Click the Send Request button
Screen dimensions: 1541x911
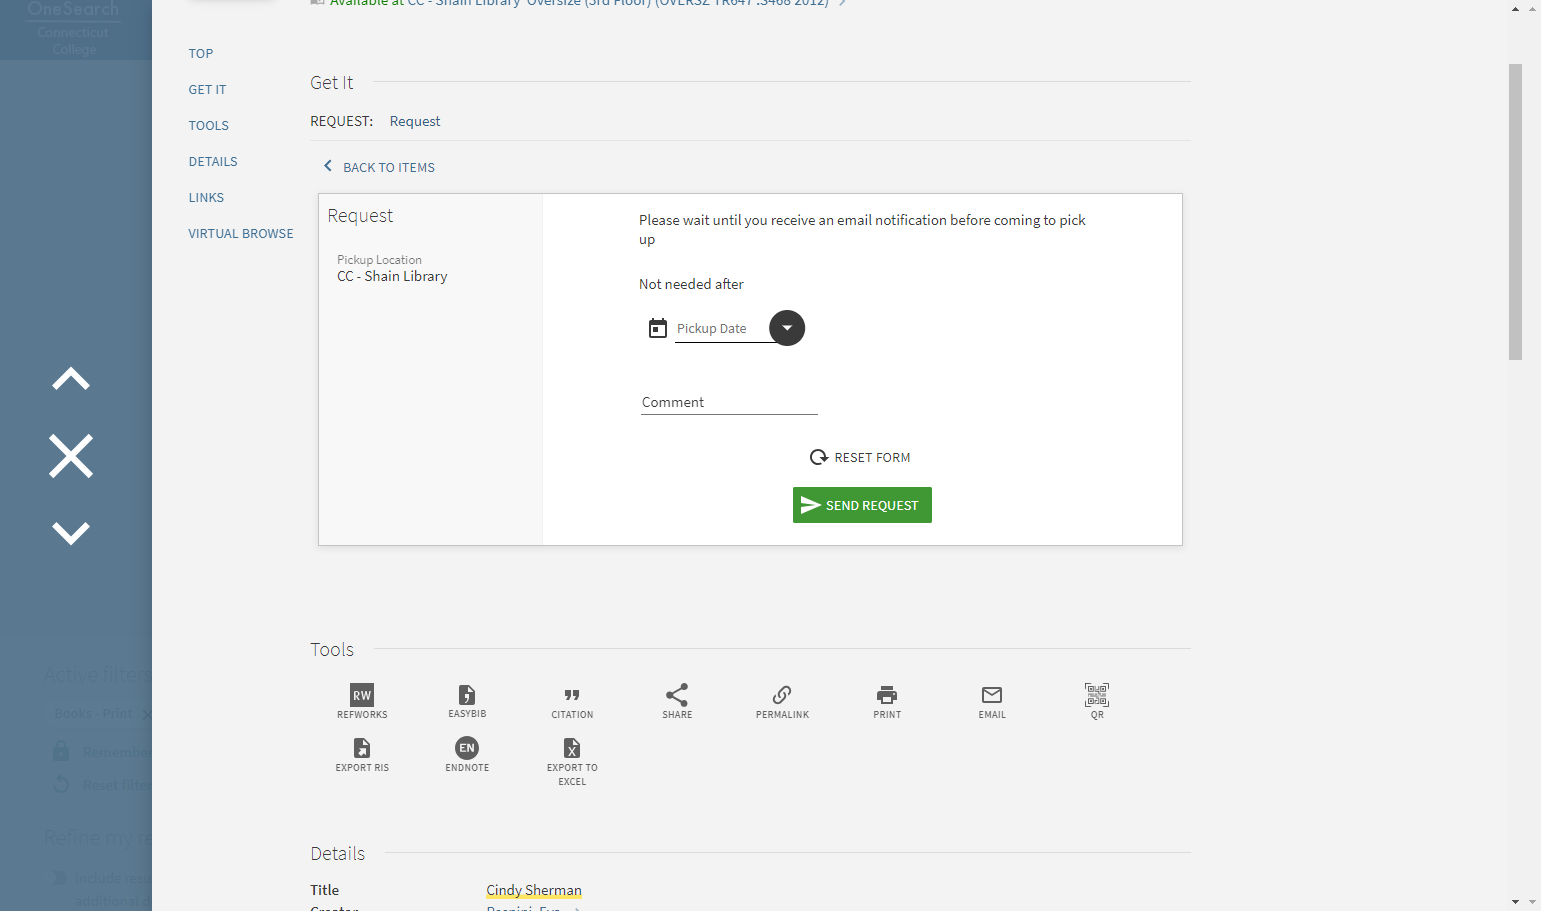862,505
